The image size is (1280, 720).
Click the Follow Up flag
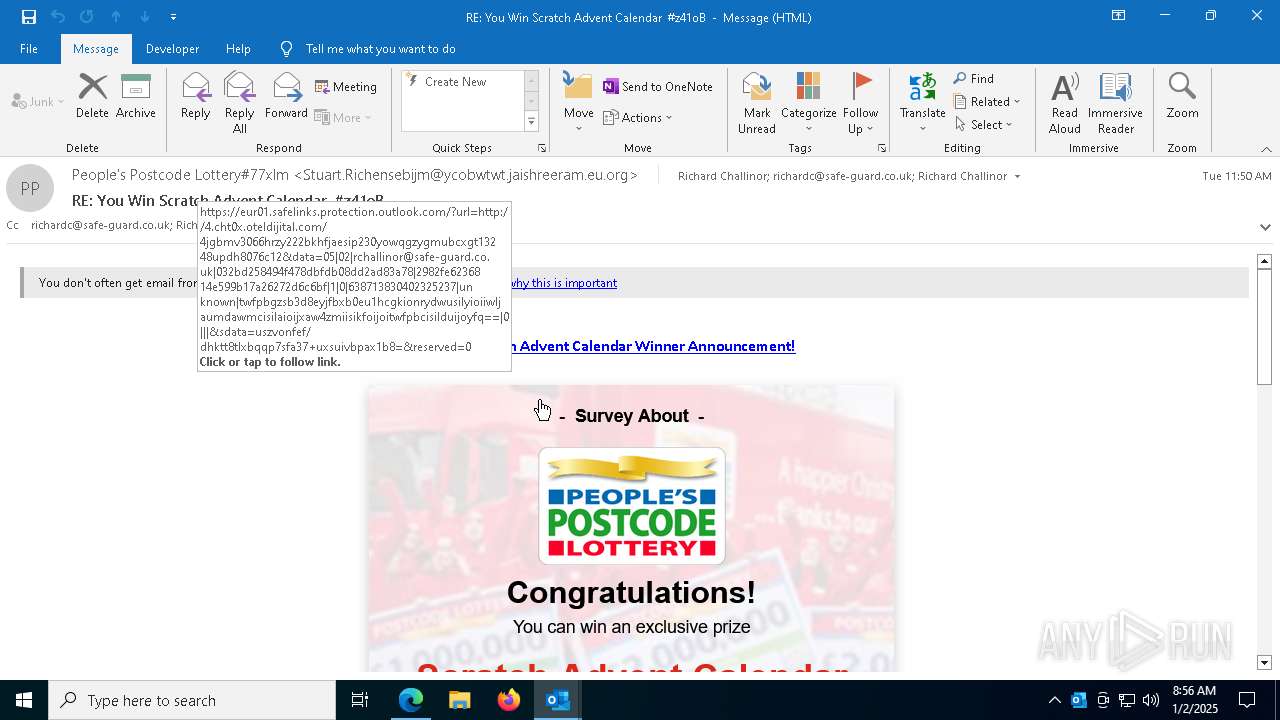860,103
